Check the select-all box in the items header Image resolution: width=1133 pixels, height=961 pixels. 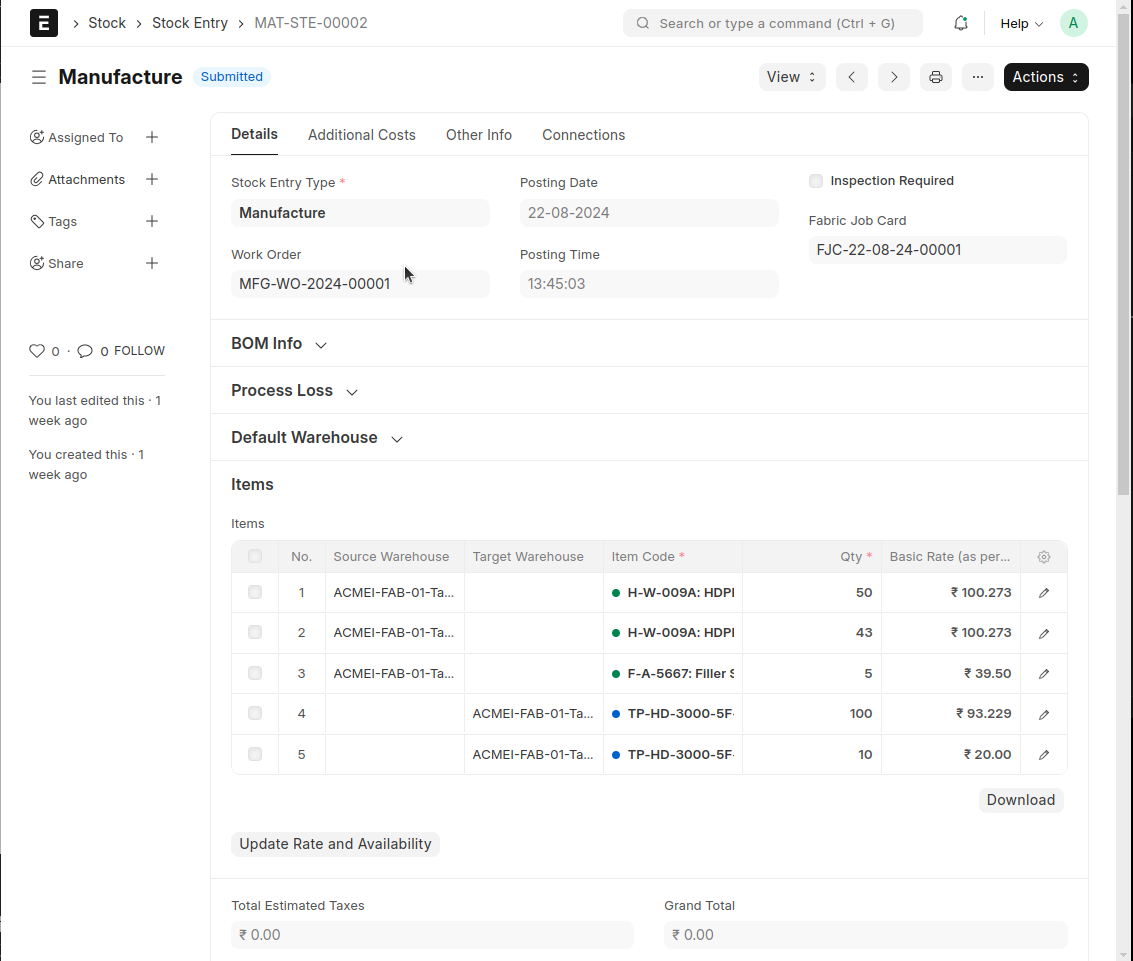255,556
